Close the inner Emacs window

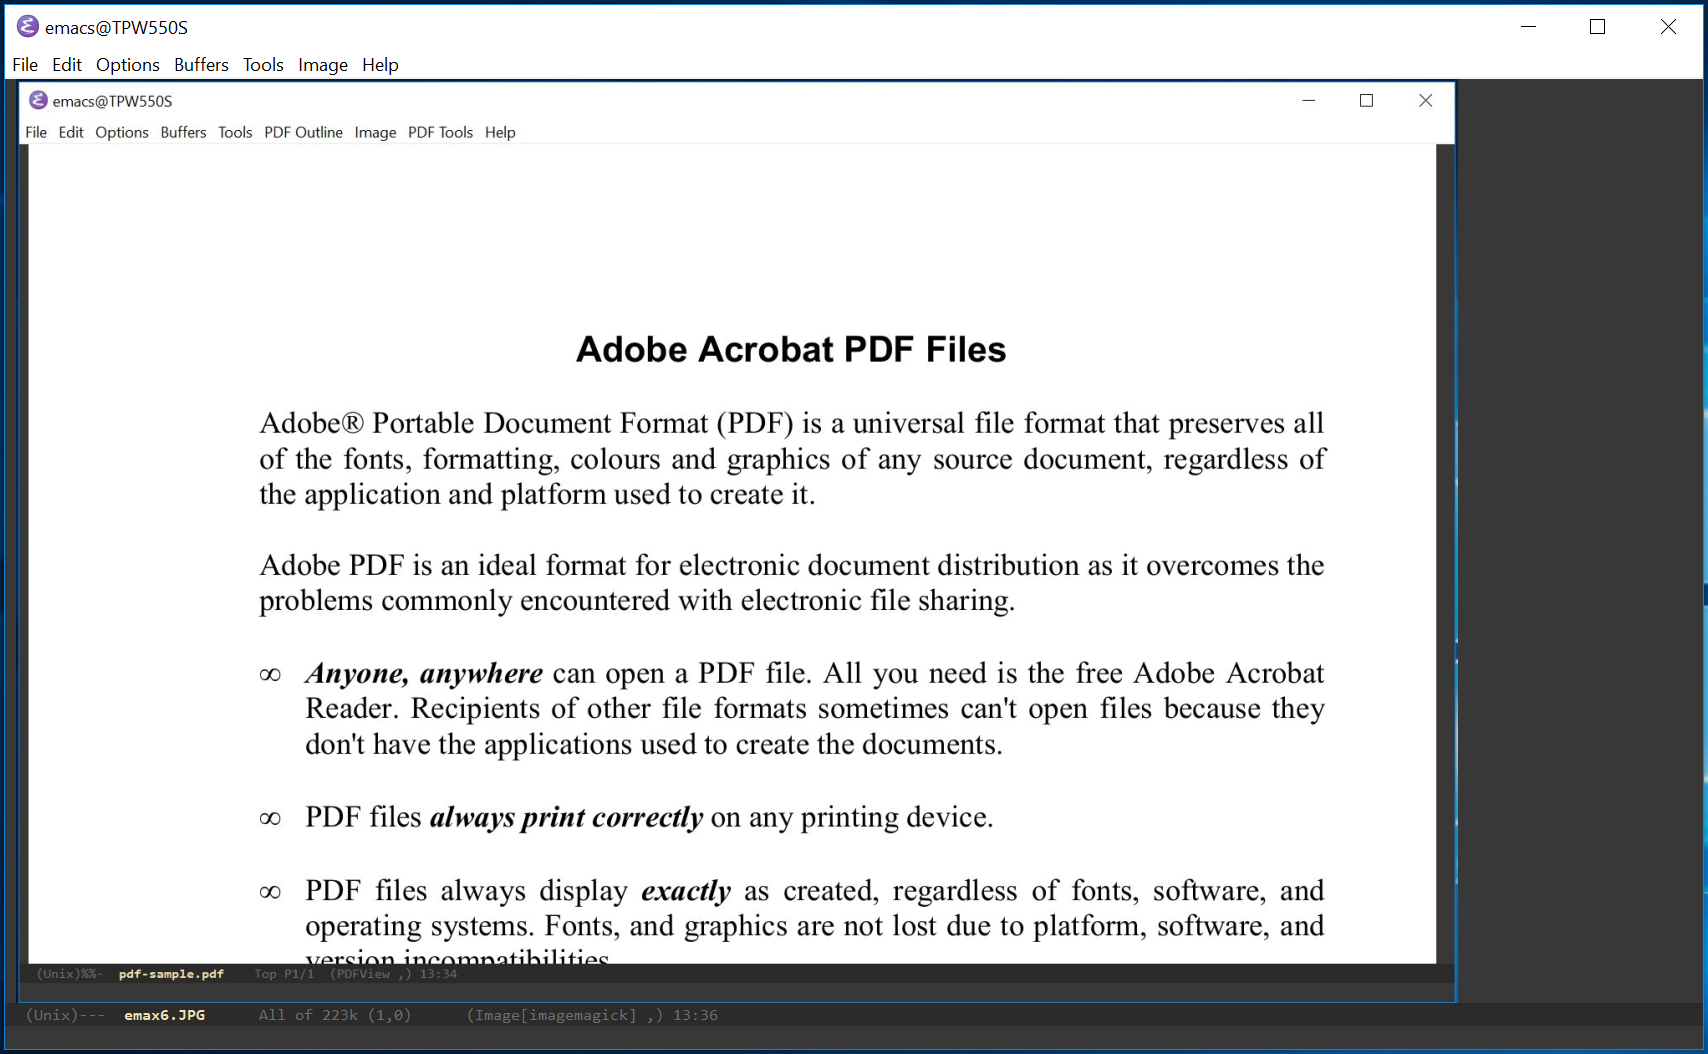click(x=1426, y=100)
